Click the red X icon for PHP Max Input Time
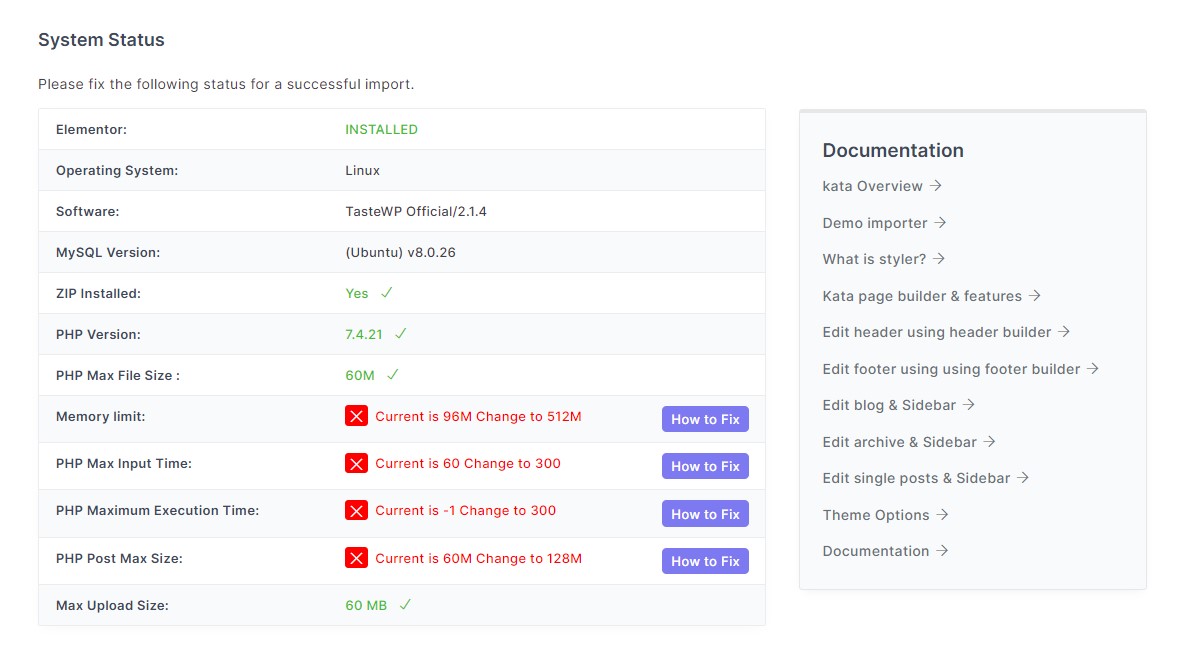The width and height of the screenshot is (1180, 664). coord(356,463)
